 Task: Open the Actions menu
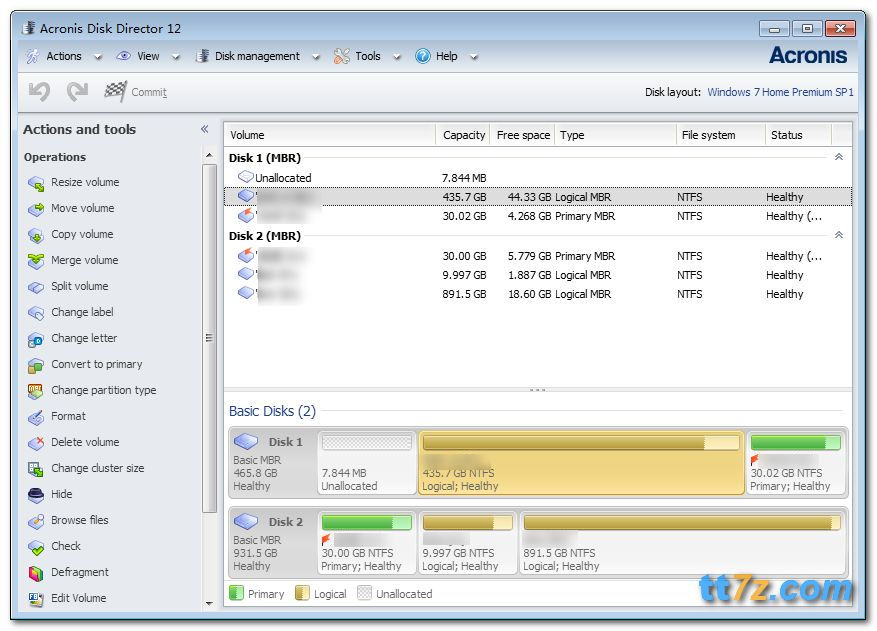click(63, 57)
